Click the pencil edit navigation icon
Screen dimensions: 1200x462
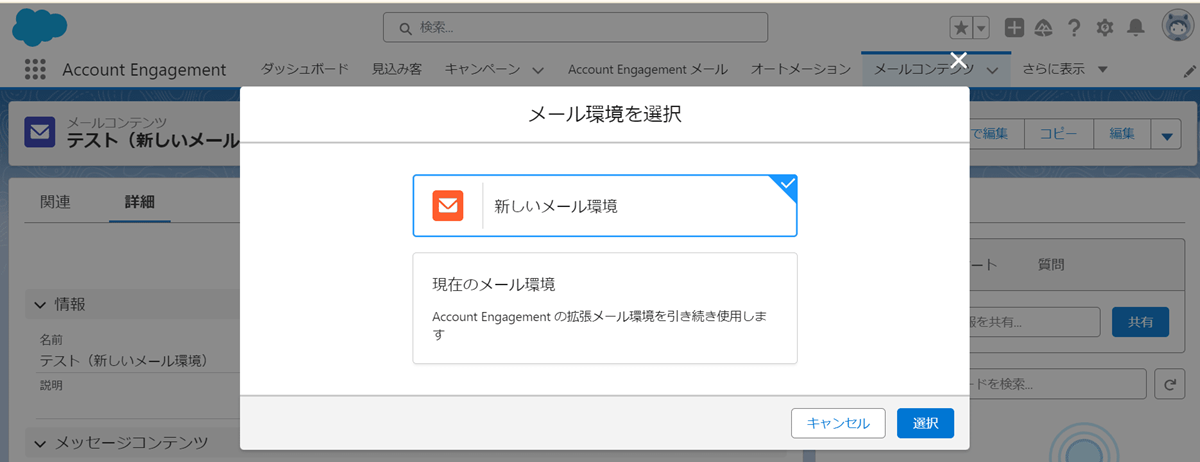[1189, 70]
